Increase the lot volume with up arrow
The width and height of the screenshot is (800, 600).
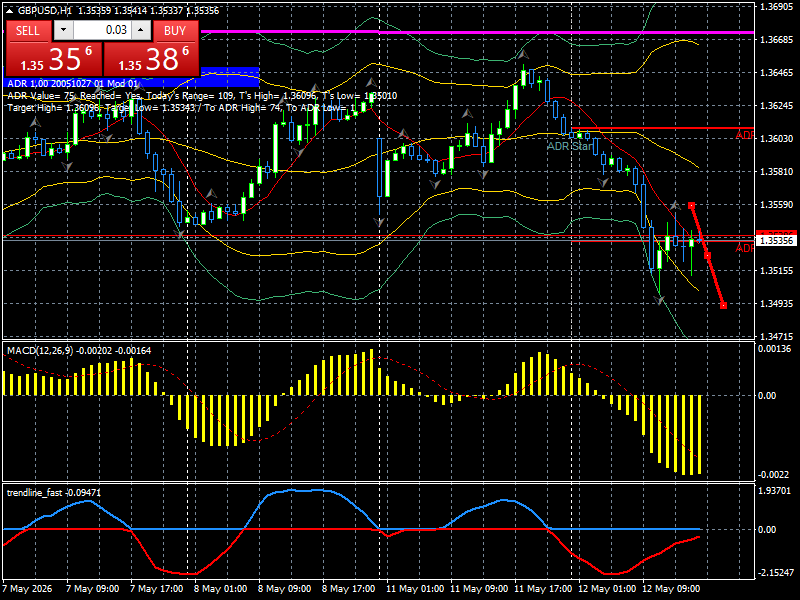pos(141,30)
